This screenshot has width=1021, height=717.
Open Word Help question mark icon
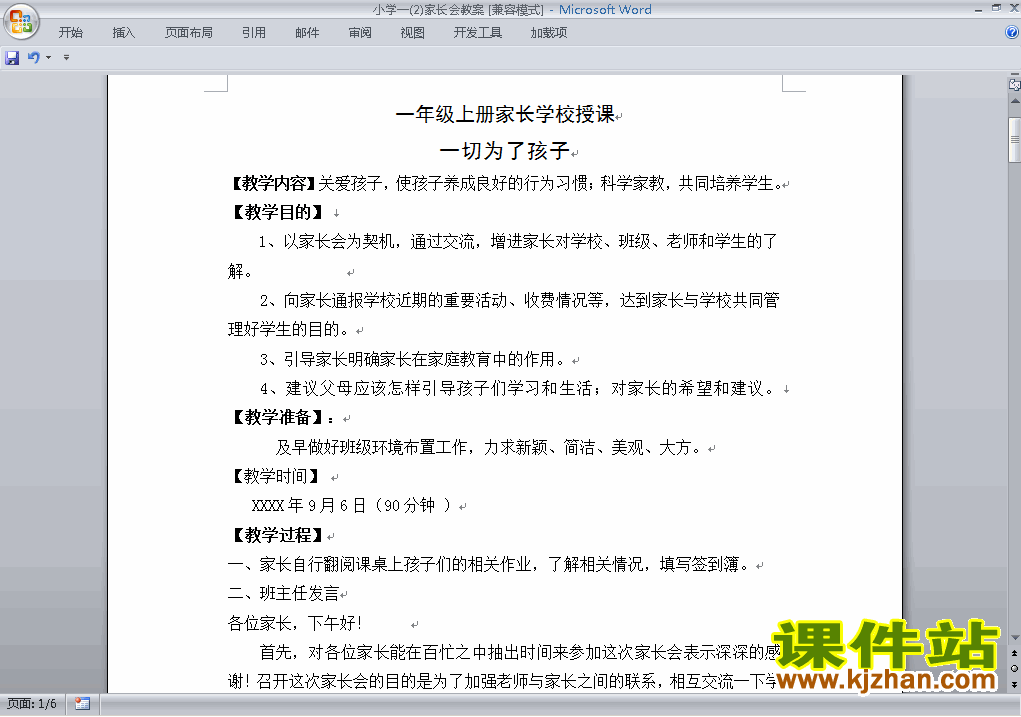tap(1012, 33)
